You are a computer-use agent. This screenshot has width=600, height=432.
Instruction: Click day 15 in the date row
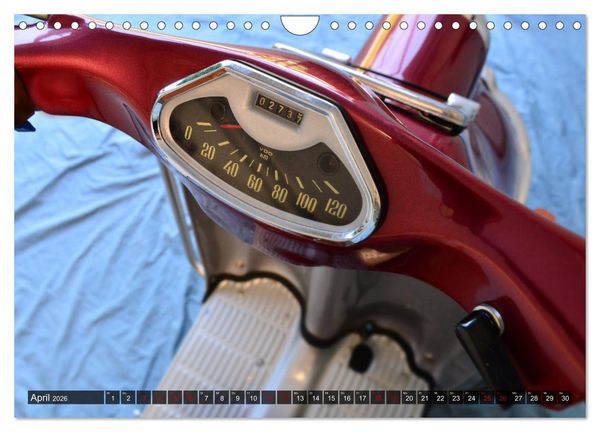(x=331, y=398)
